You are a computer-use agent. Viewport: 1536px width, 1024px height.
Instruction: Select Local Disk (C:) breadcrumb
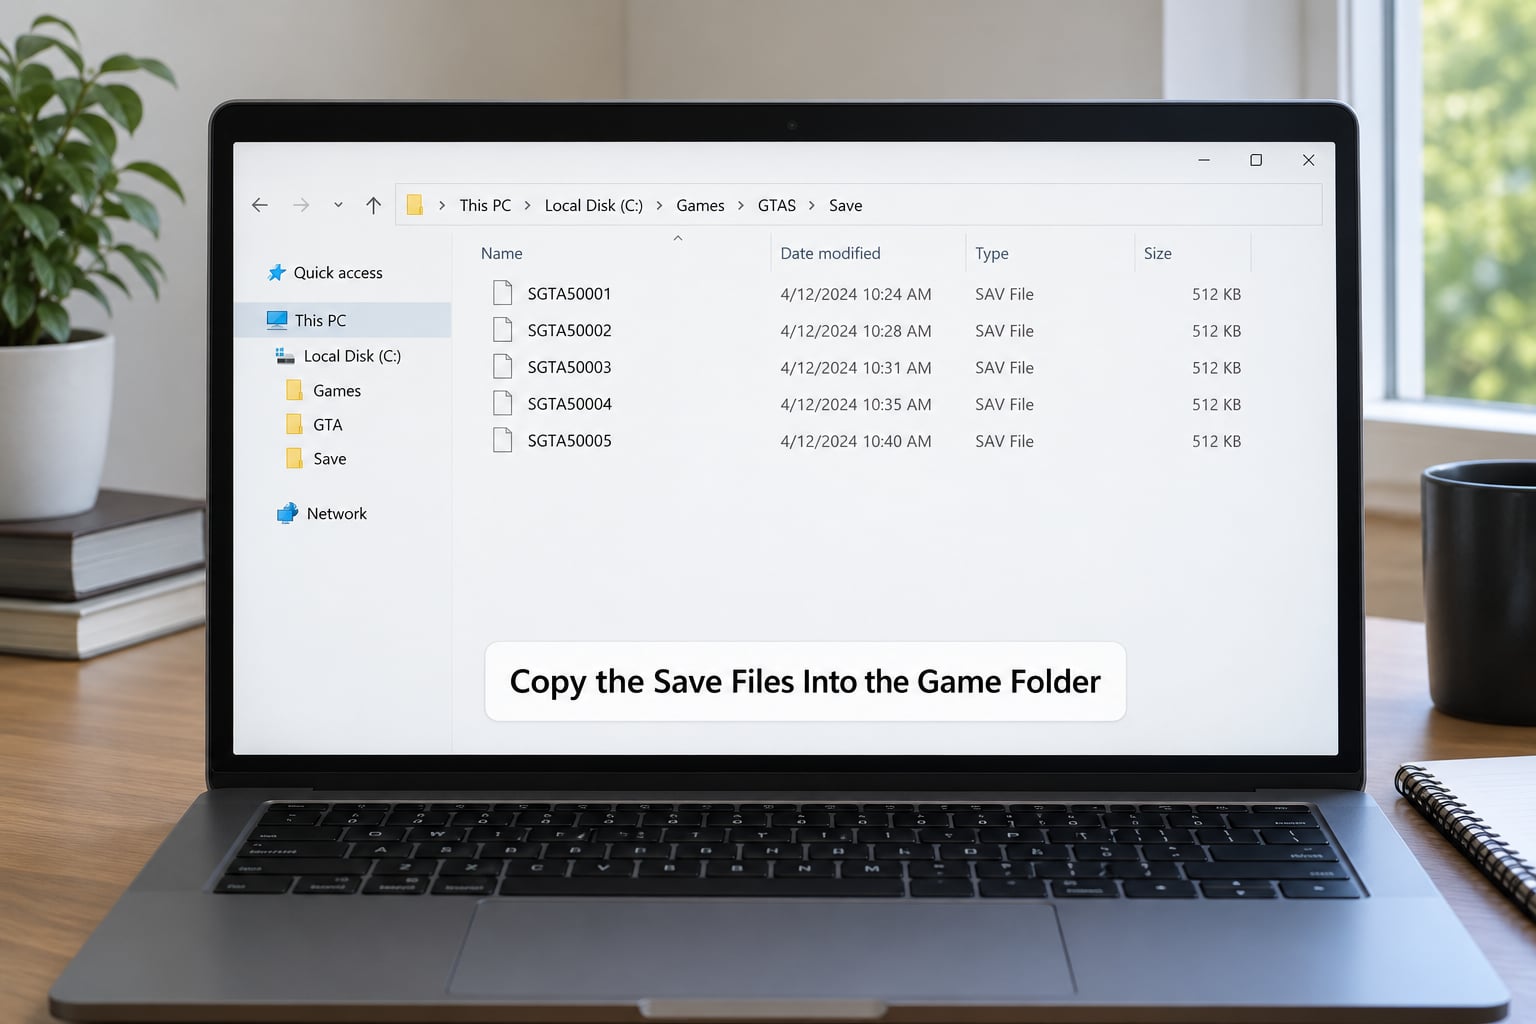(593, 205)
